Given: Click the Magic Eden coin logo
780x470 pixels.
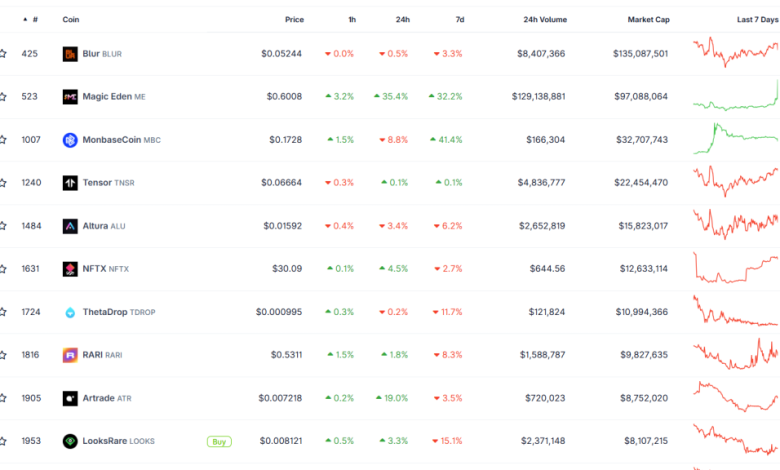Looking at the screenshot, I should 70,97.
